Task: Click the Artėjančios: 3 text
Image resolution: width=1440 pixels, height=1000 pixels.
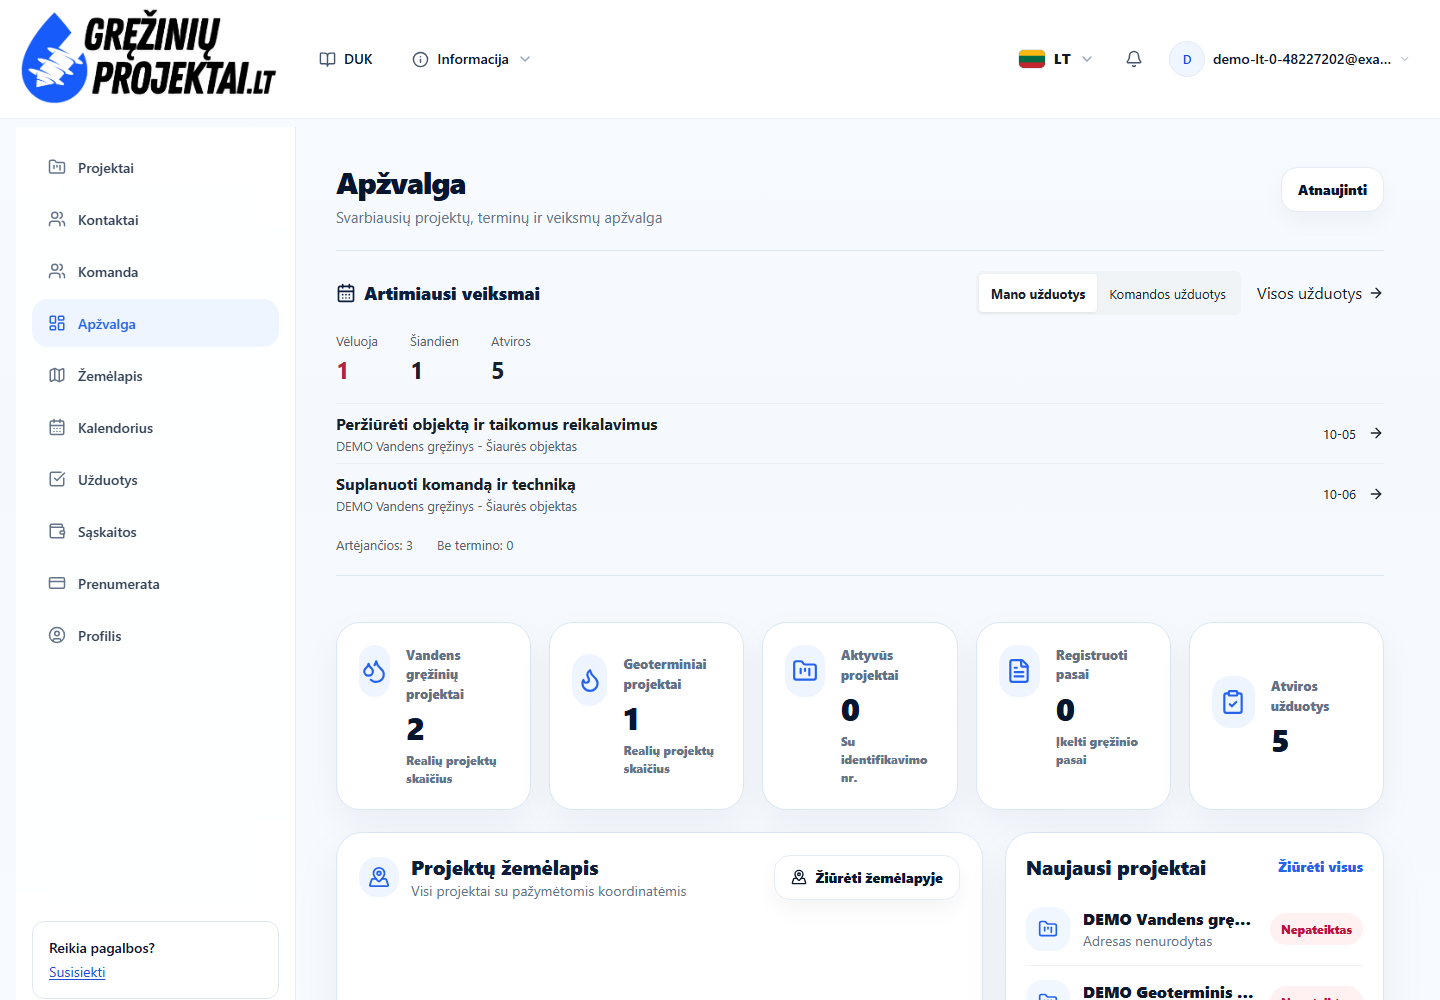Action: pos(374,545)
